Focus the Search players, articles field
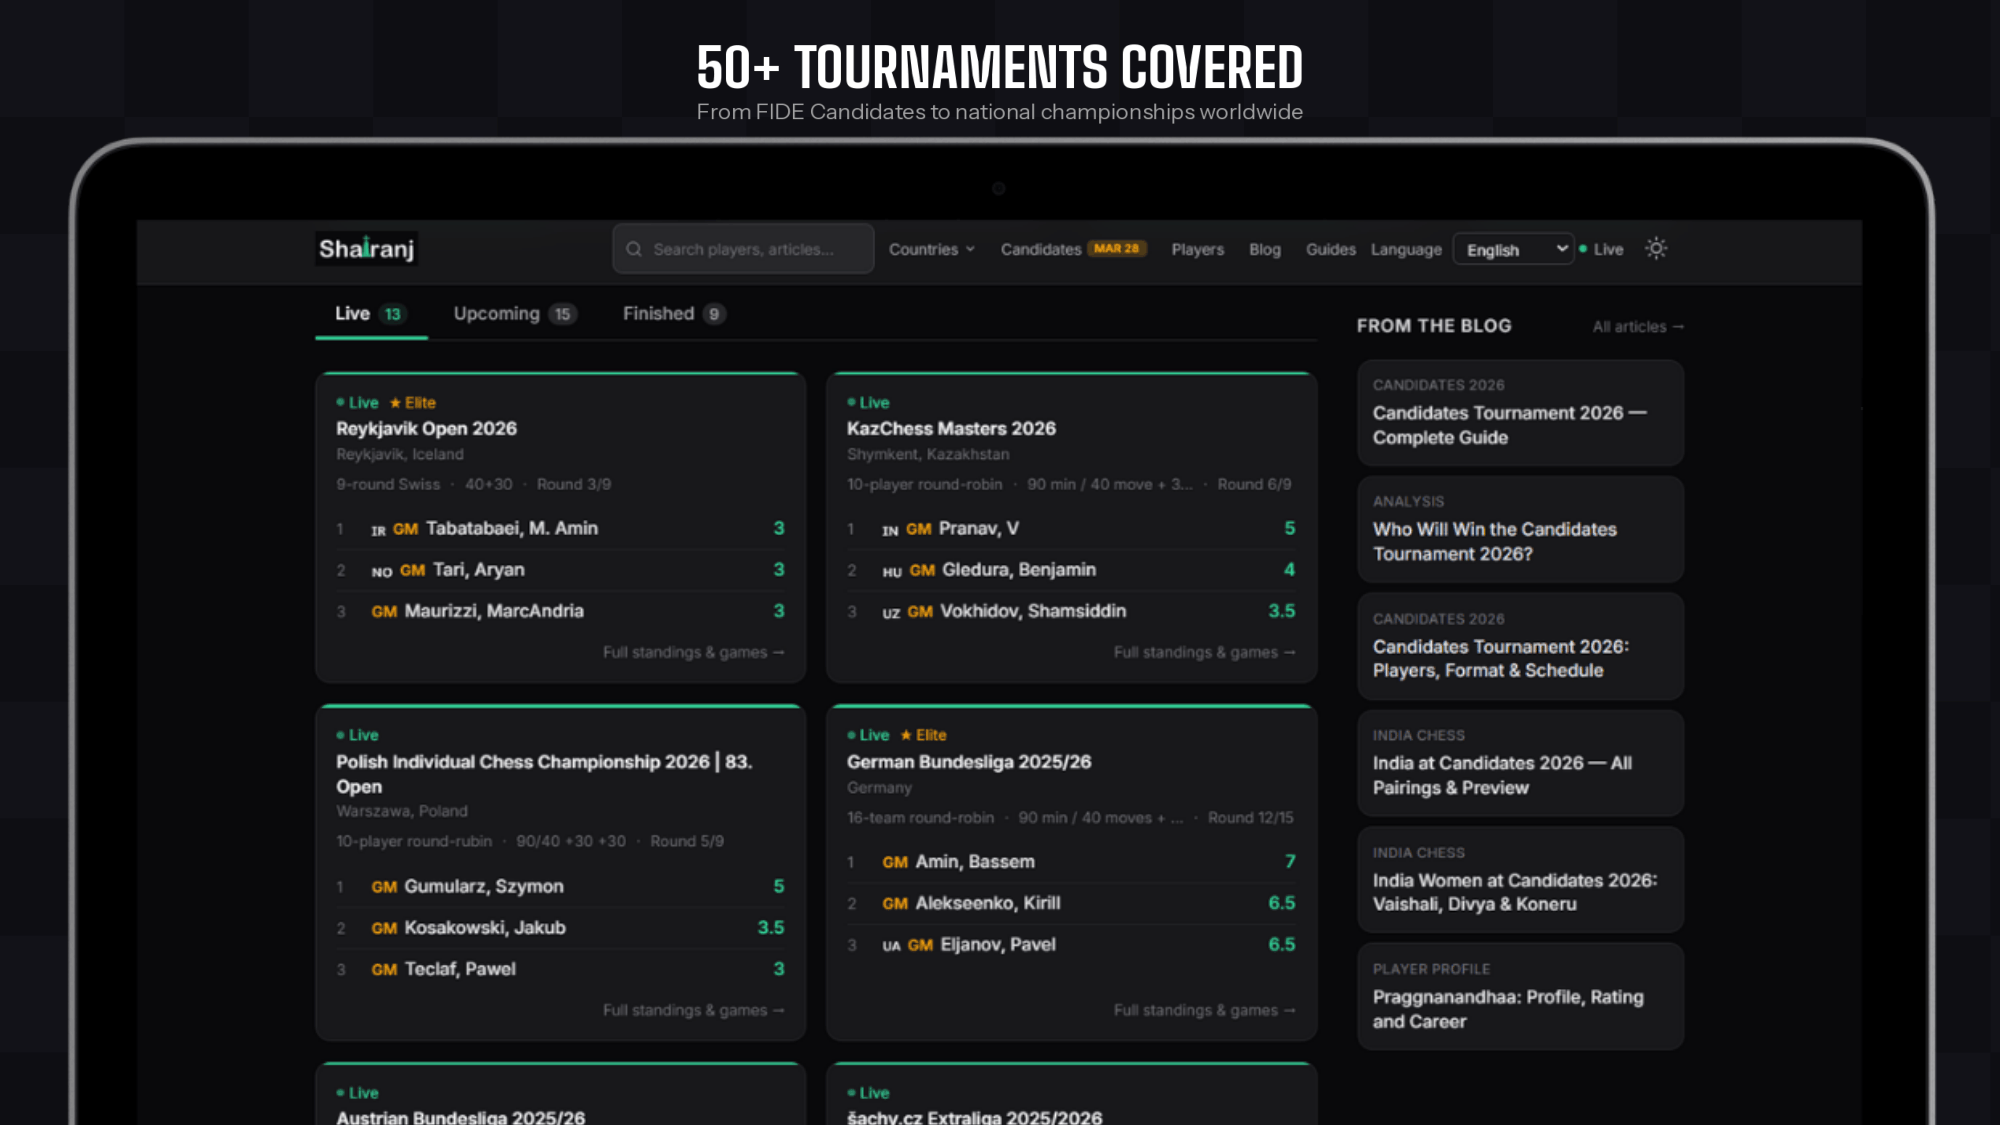This screenshot has height=1125, width=2000. [750, 249]
